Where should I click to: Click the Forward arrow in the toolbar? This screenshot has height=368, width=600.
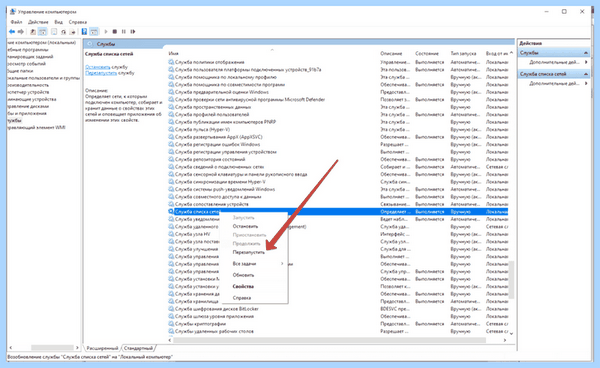point(21,32)
